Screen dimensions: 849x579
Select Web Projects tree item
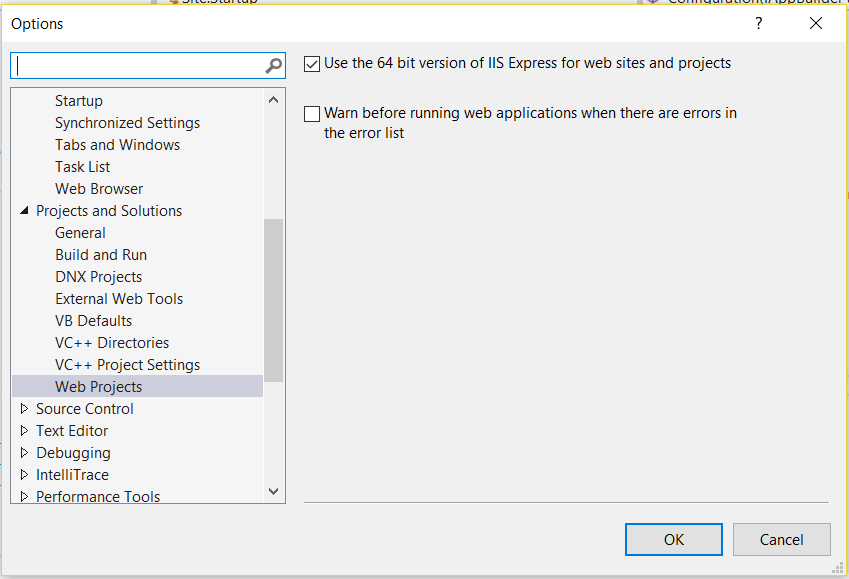(x=138, y=386)
